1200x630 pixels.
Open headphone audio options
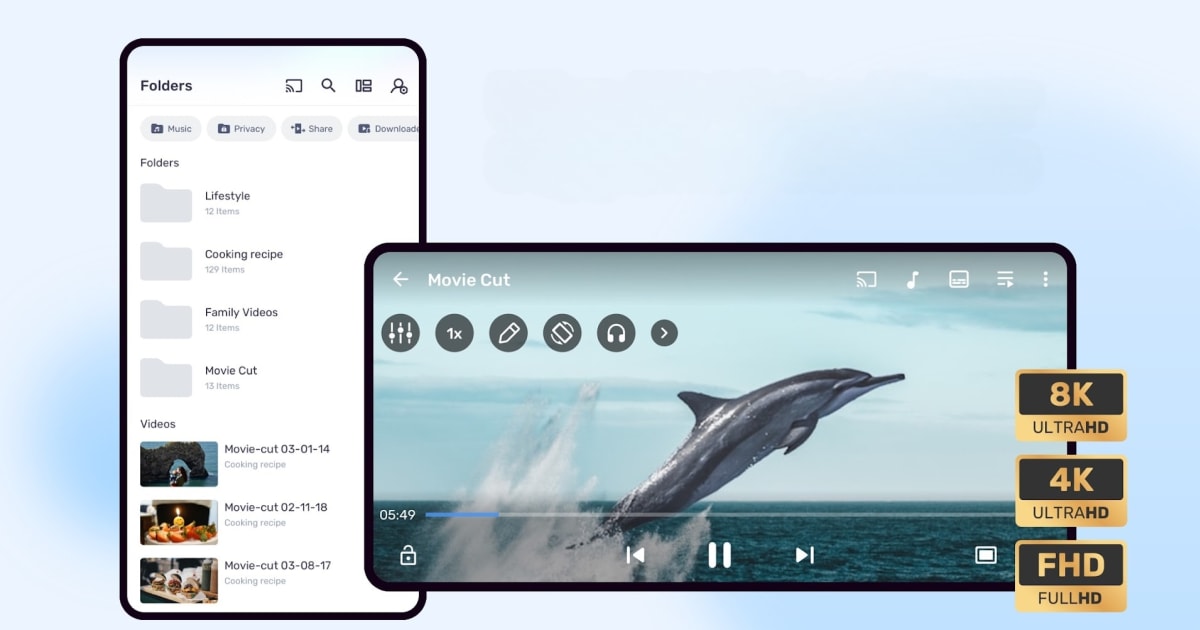click(x=616, y=333)
